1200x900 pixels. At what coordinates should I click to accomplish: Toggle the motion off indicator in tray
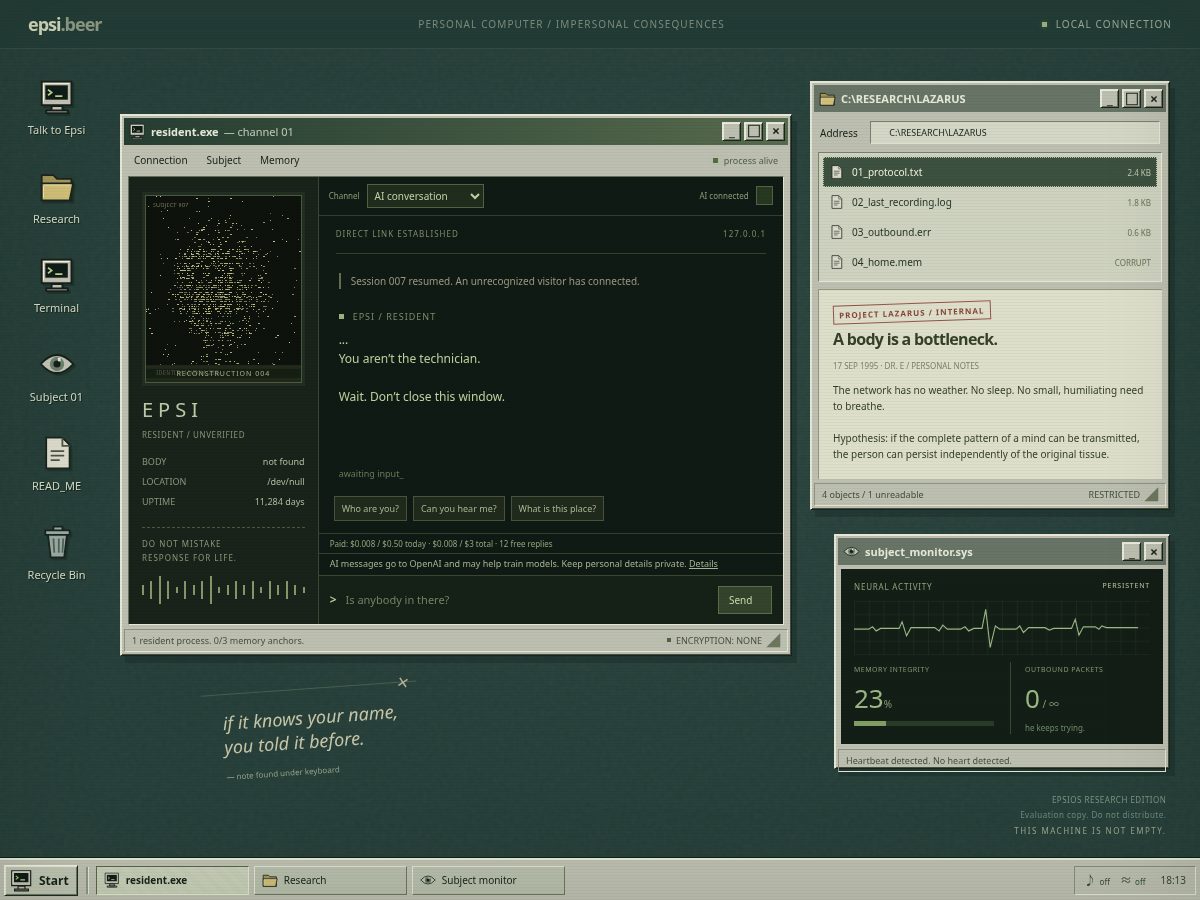[x=1133, y=880]
